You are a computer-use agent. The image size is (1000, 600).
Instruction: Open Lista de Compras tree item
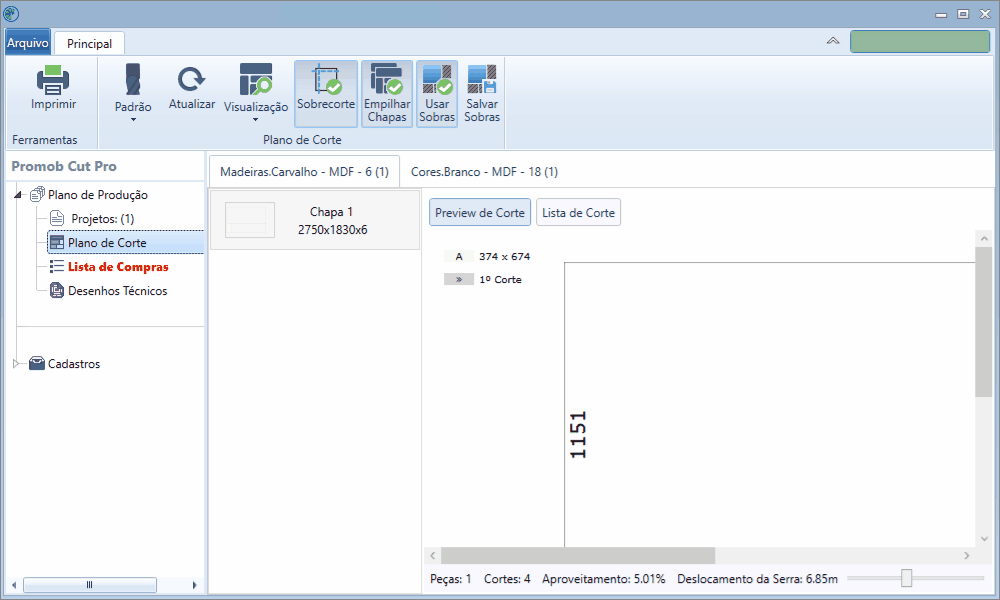coord(118,267)
